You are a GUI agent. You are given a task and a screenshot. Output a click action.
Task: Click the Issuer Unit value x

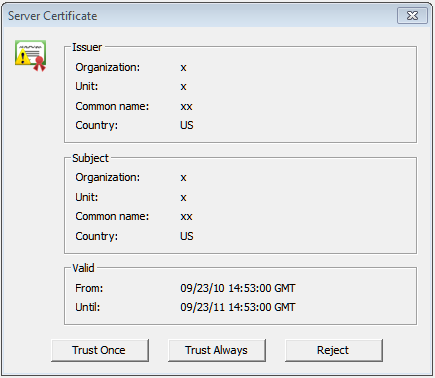(x=183, y=87)
